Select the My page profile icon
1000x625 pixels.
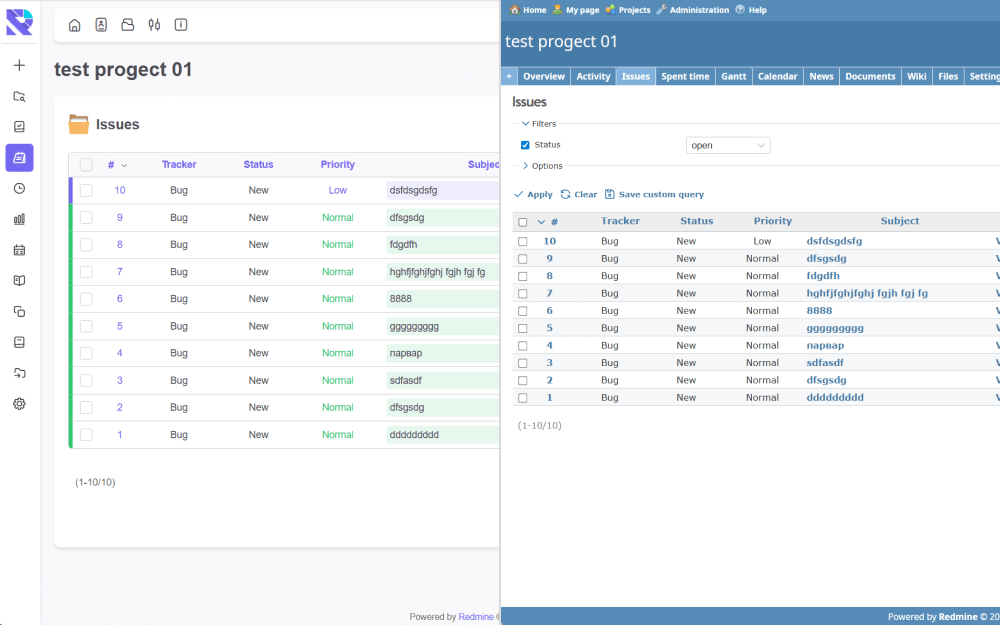click(x=101, y=24)
